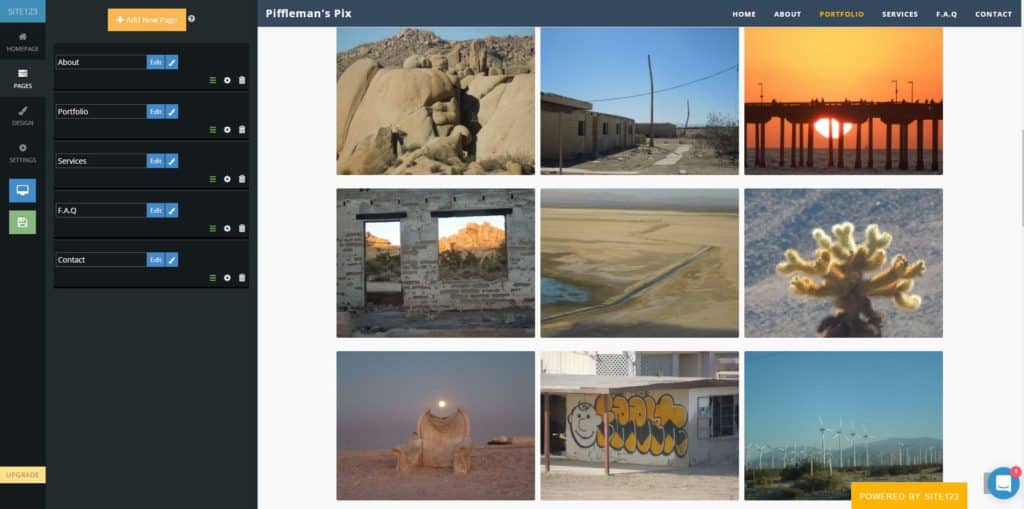Click the Edit button for About page

[x=155, y=62]
